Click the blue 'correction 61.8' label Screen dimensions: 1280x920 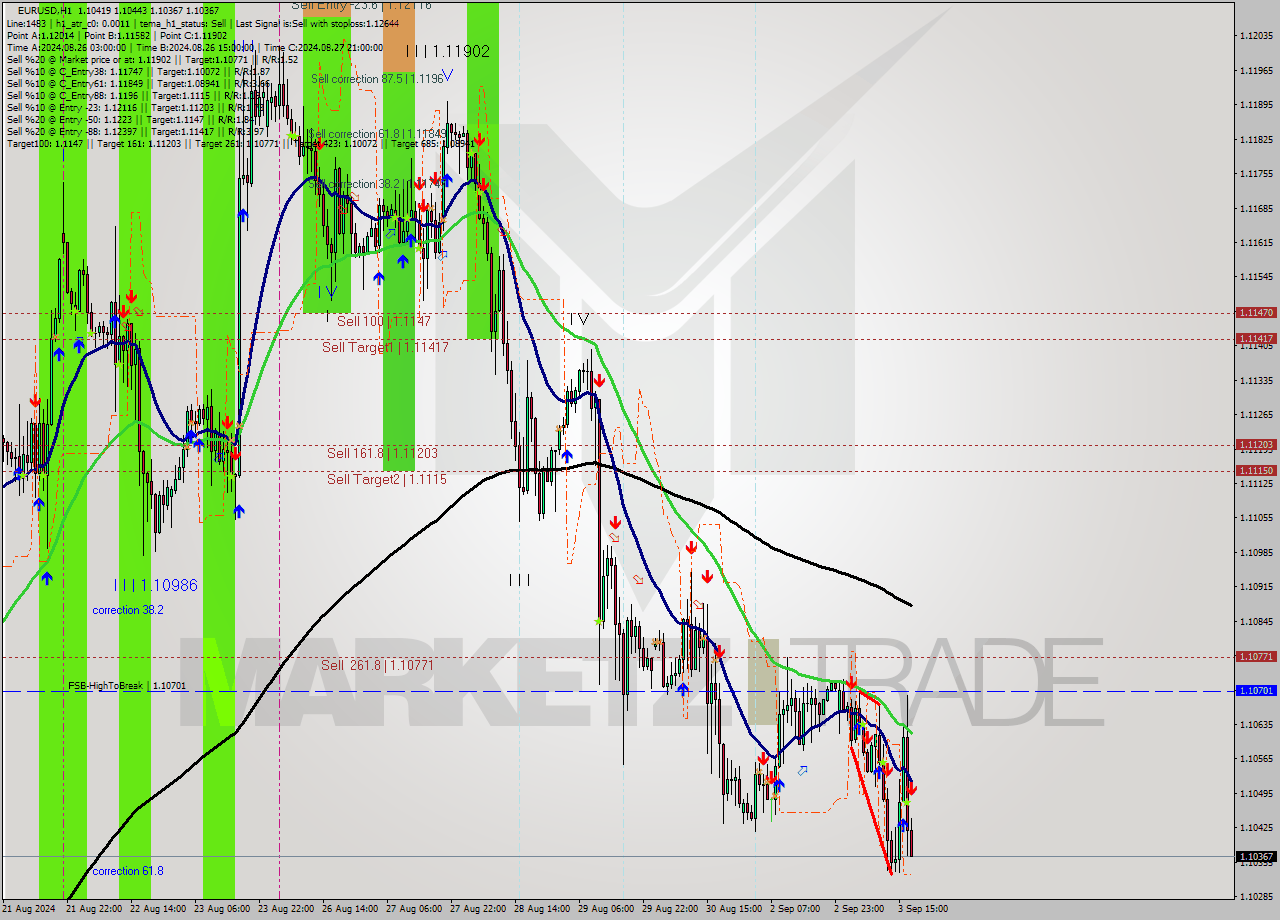(128, 871)
